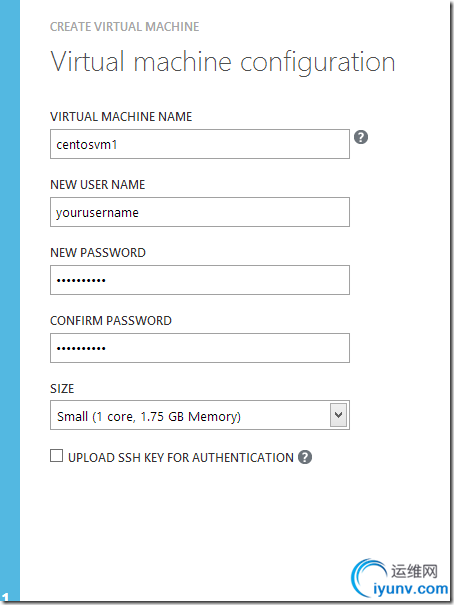Select the New Password input box
This screenshot has width=454, height=605.
coord(200,280)
